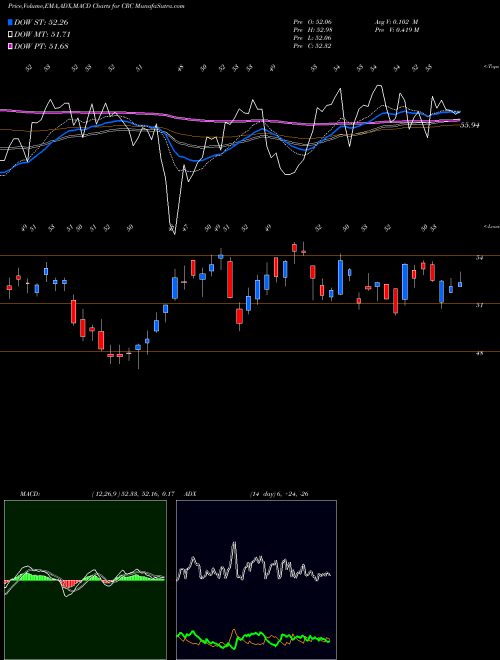
Task: Click the 'Pre C: 52.32' close value
Action: [x=312, y=46]
